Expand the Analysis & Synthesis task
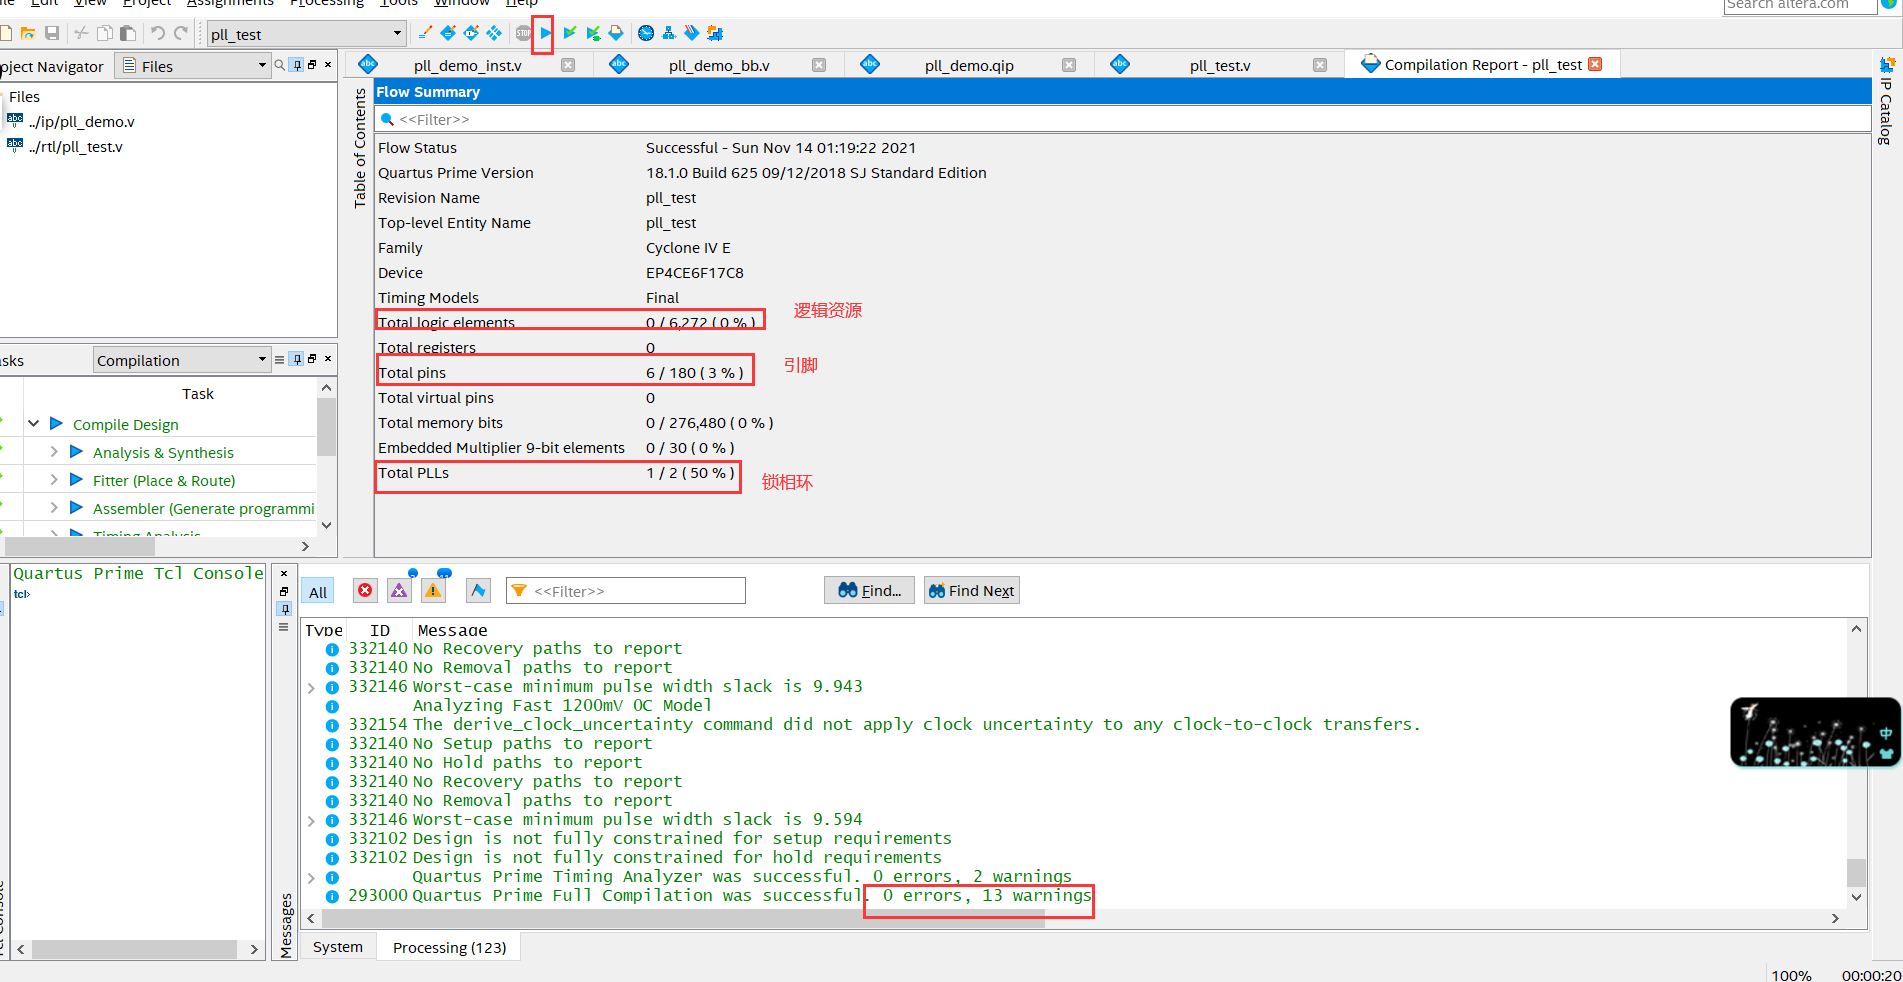The image size is (1903, 982). pyautogui.click(x=54, y=452)
